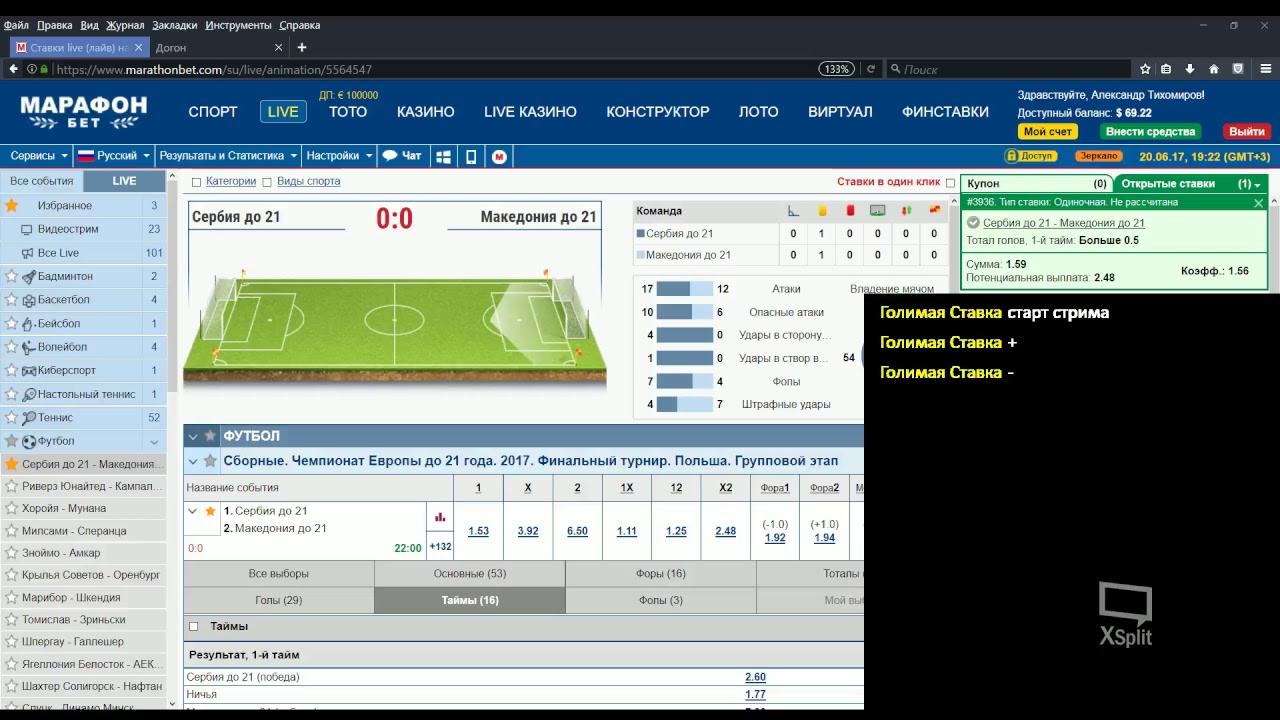
Task: Click the browser back arrow button
Action: tap(13, 69)
